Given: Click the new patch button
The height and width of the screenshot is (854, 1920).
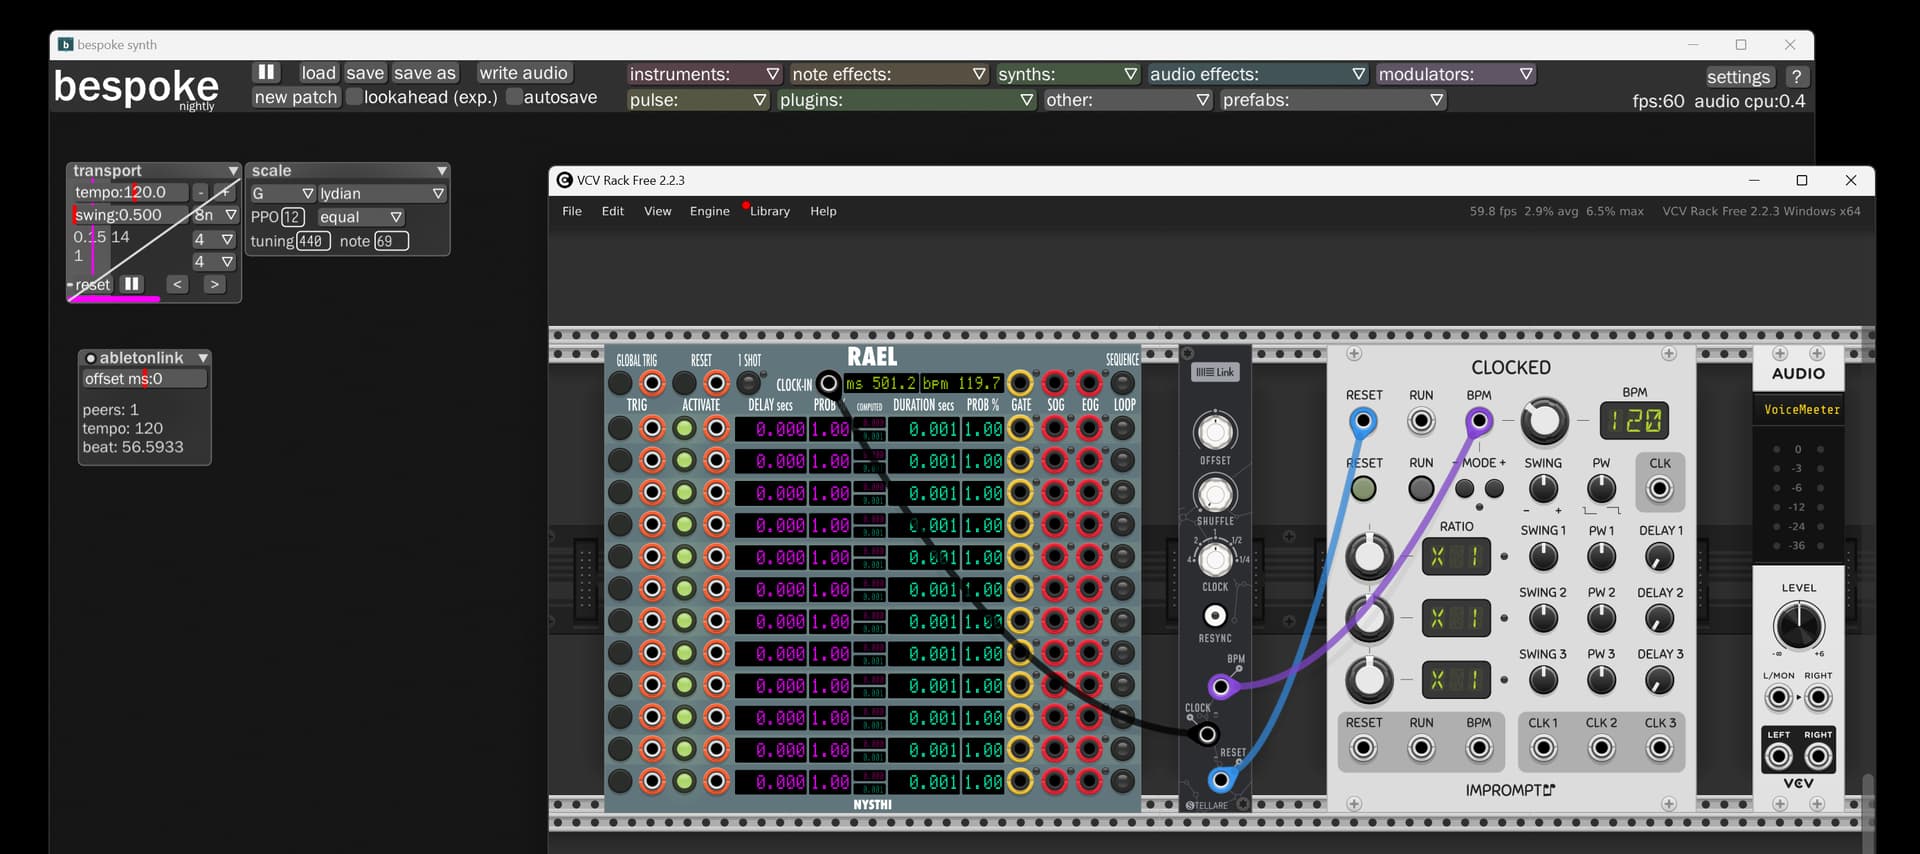Looking at the screenshot, I should 295,97.
